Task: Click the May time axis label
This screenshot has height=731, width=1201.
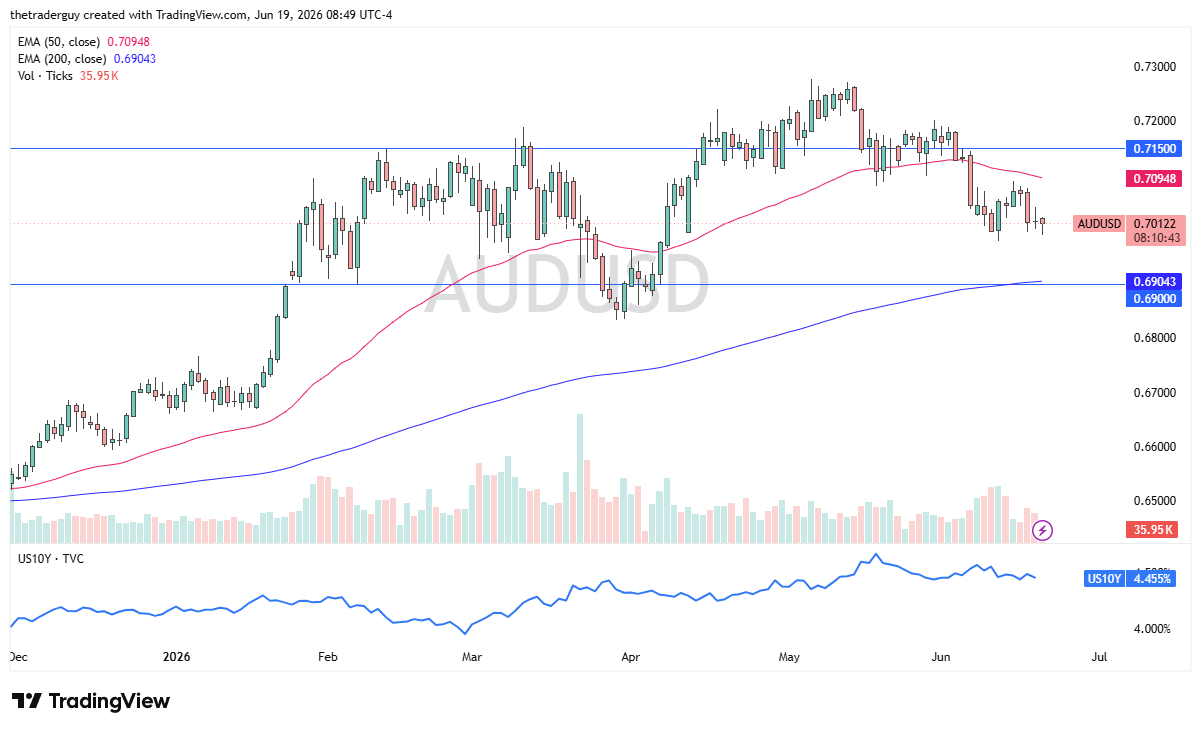Action: point(790,657)
